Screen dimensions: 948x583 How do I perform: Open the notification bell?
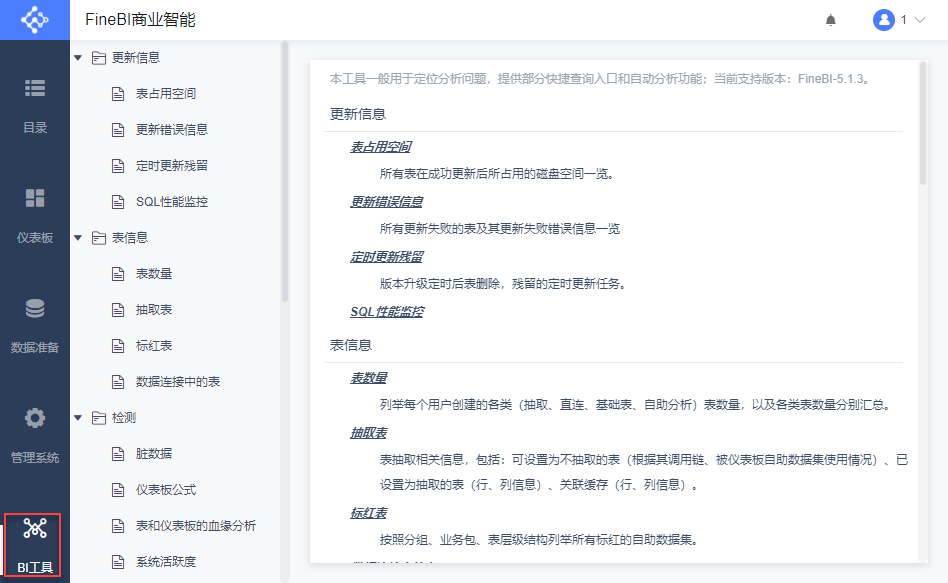tap(831, 20)
